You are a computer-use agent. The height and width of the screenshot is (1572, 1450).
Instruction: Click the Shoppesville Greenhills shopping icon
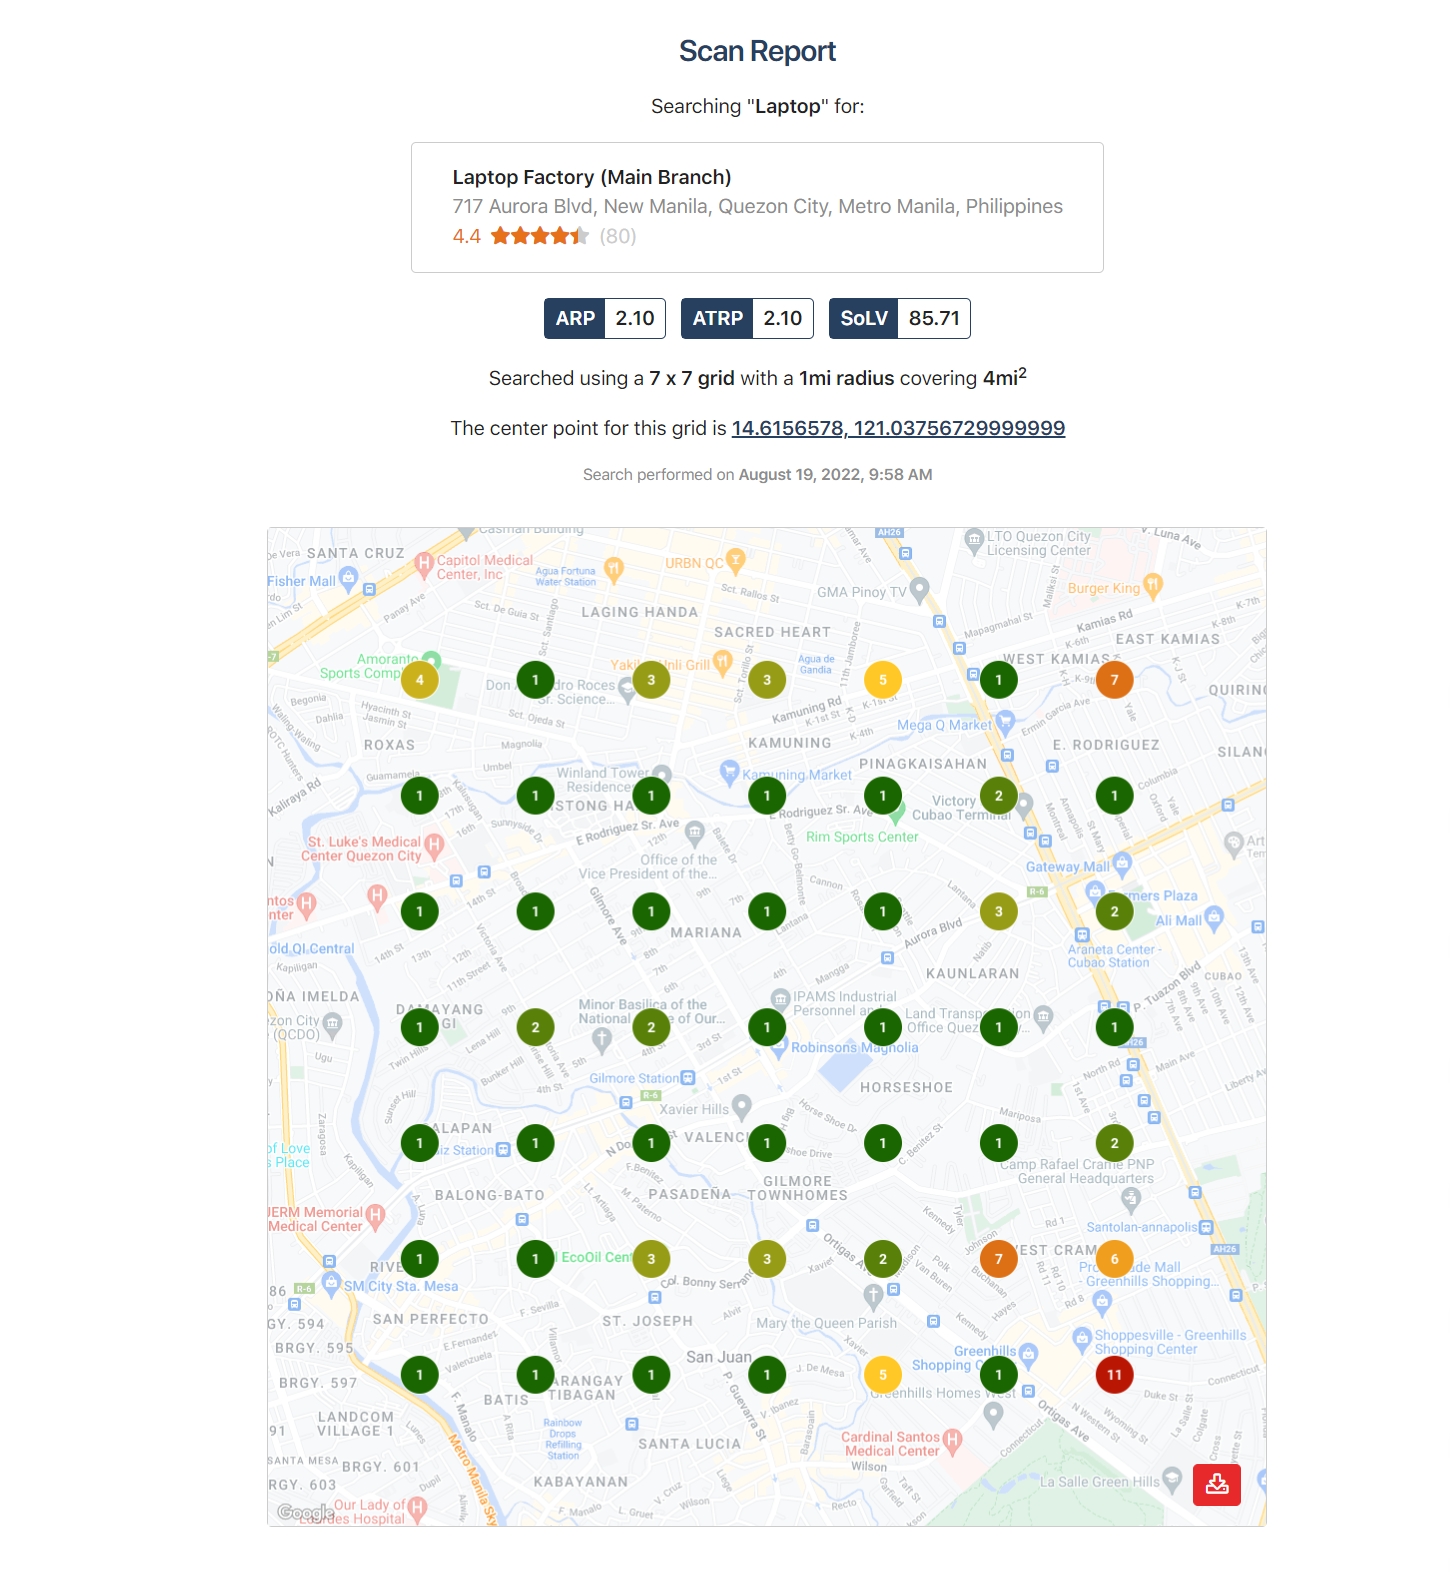point(1082,1338)
